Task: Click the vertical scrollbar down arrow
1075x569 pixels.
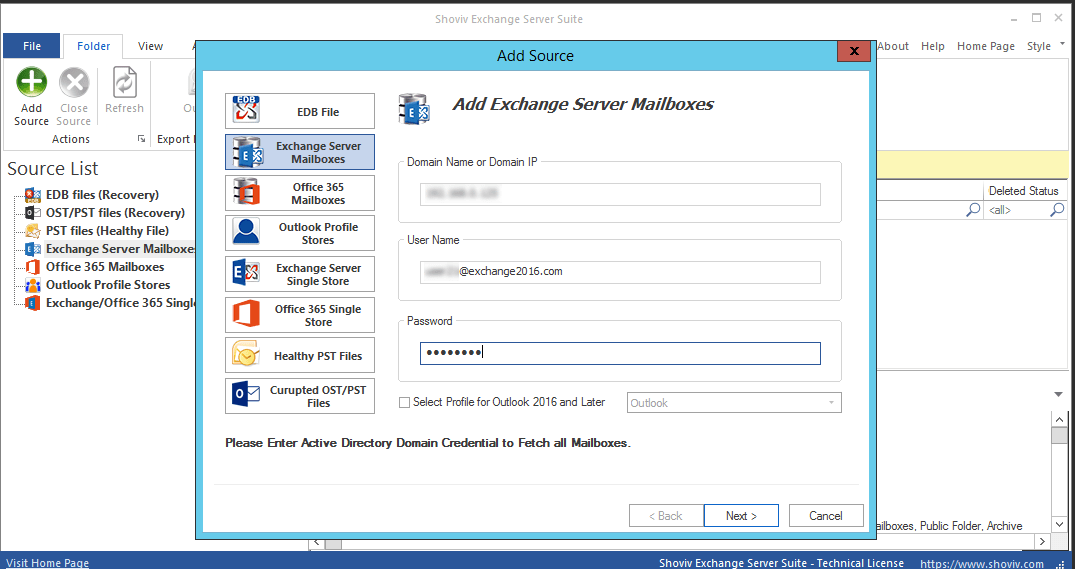Action: point(1059,524)
